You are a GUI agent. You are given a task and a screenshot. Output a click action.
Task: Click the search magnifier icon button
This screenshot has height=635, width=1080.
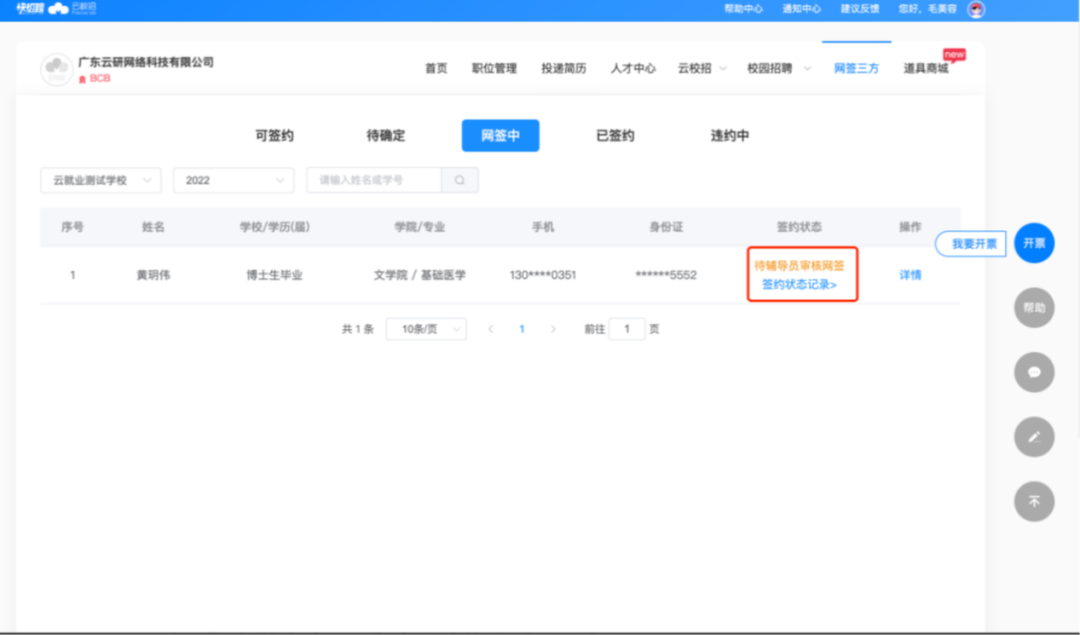tap(460, 180)
